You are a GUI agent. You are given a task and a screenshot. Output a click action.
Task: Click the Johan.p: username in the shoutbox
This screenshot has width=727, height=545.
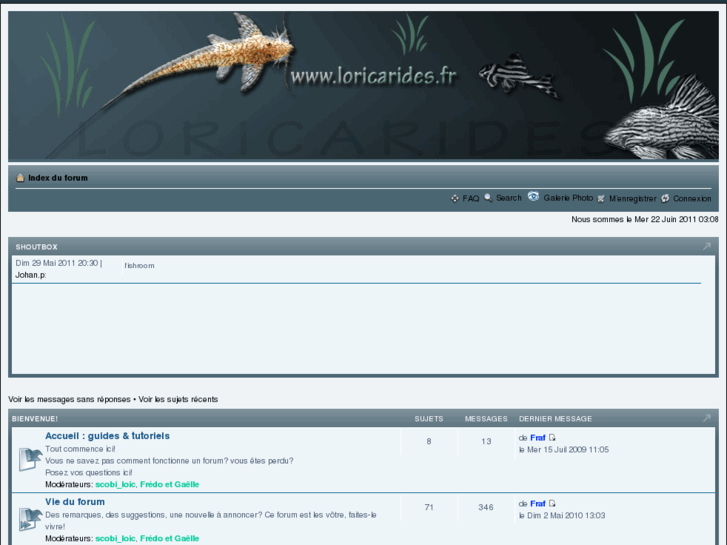(x=31, y=275)
